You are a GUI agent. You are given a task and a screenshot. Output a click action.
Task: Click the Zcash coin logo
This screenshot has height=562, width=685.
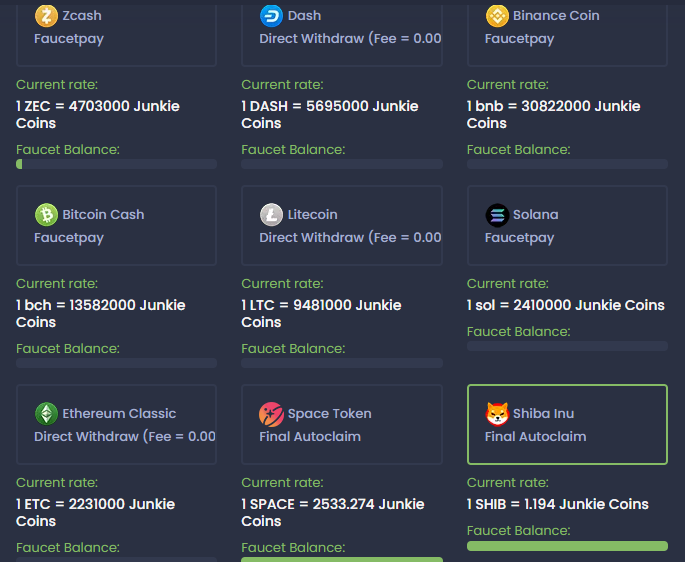pyautogui.click(x=46, y=16)
